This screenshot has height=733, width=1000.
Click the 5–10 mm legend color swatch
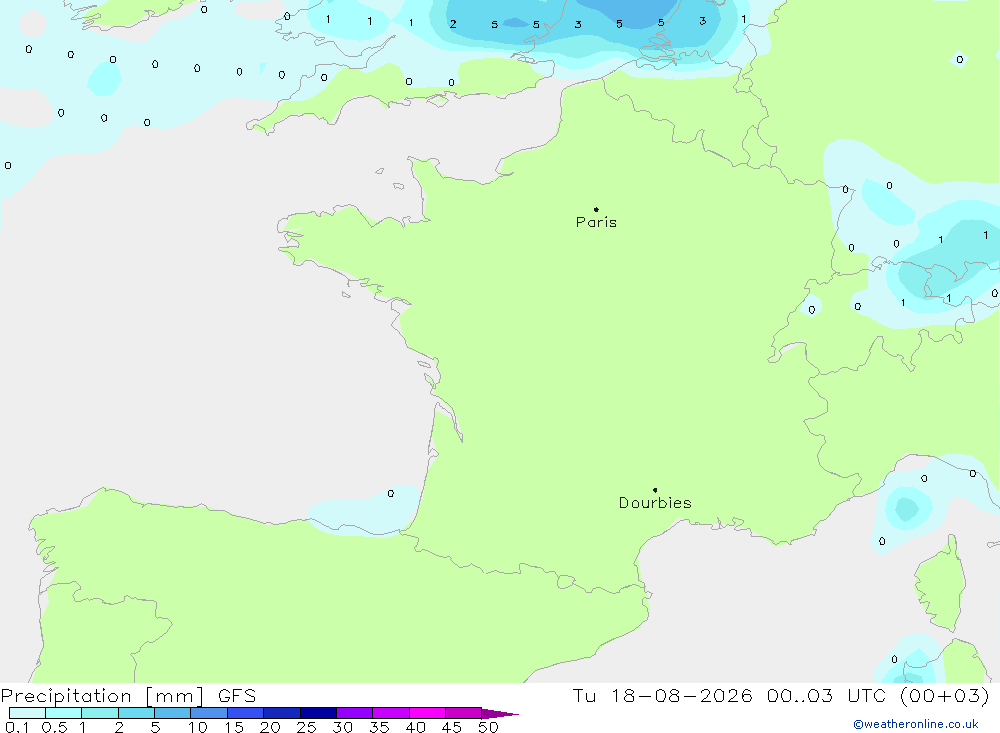pyautogui.click(x=173, y=713)
